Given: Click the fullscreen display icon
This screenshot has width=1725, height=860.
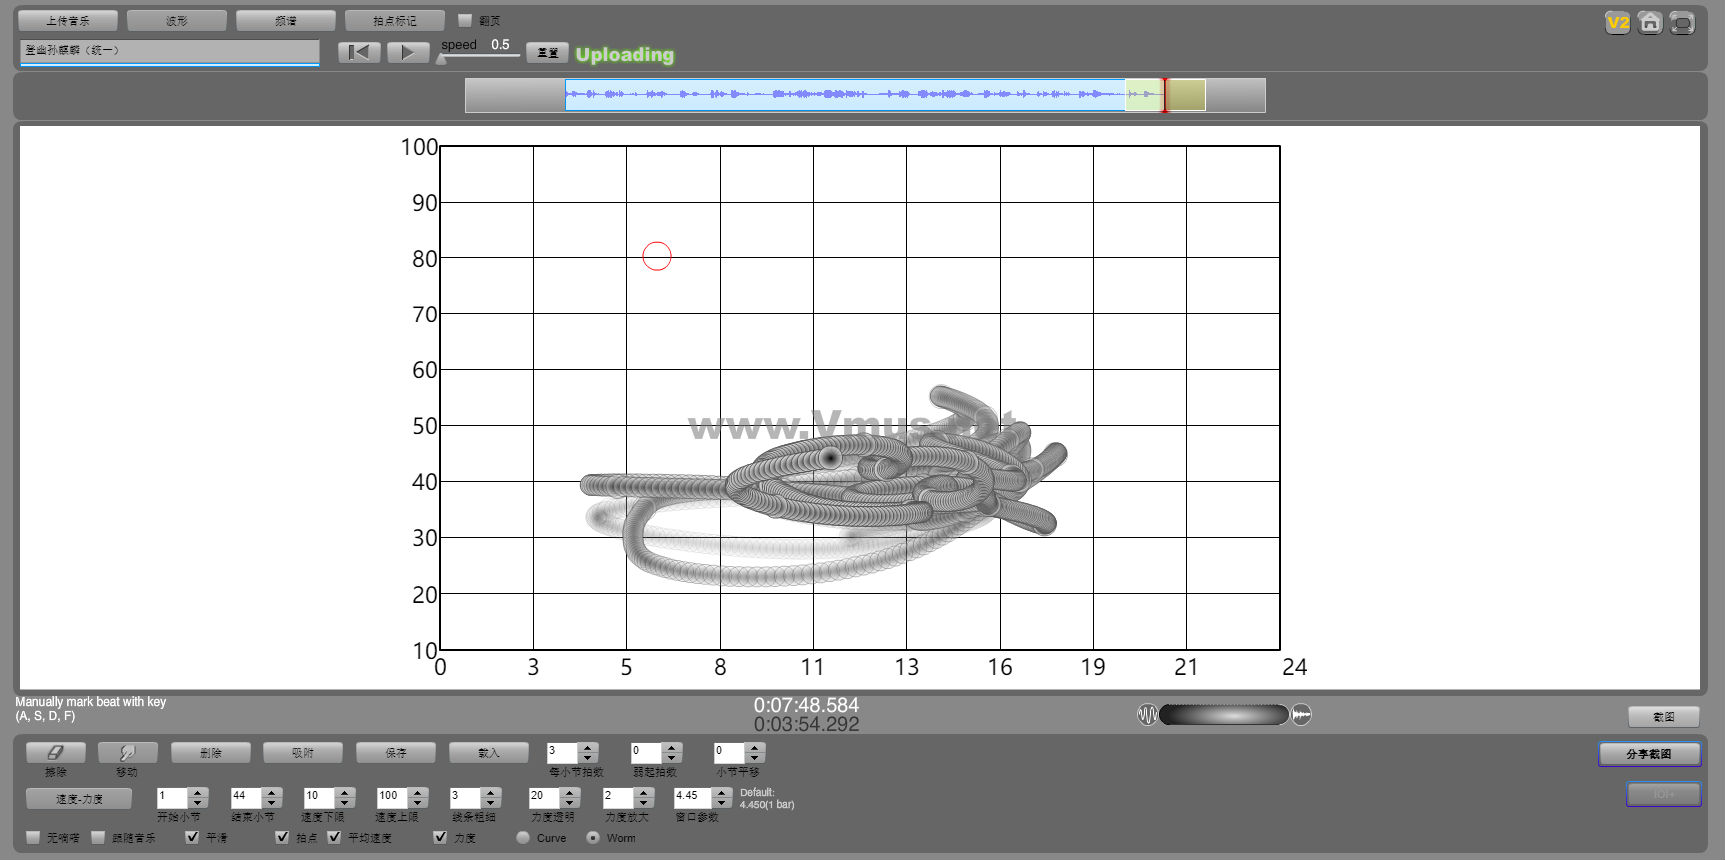Looking at the screenshot, I should pyautogui.click(x=1682, y=23).
